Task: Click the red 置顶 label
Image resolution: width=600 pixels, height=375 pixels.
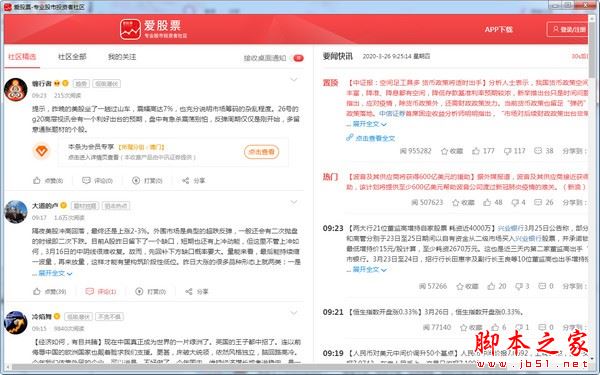Action: (331, 83)
